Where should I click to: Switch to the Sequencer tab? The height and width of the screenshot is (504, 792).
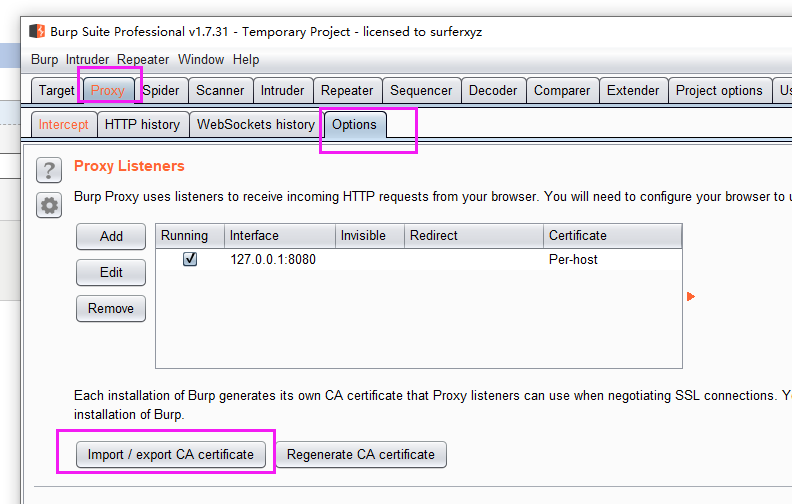pos(421,90)
